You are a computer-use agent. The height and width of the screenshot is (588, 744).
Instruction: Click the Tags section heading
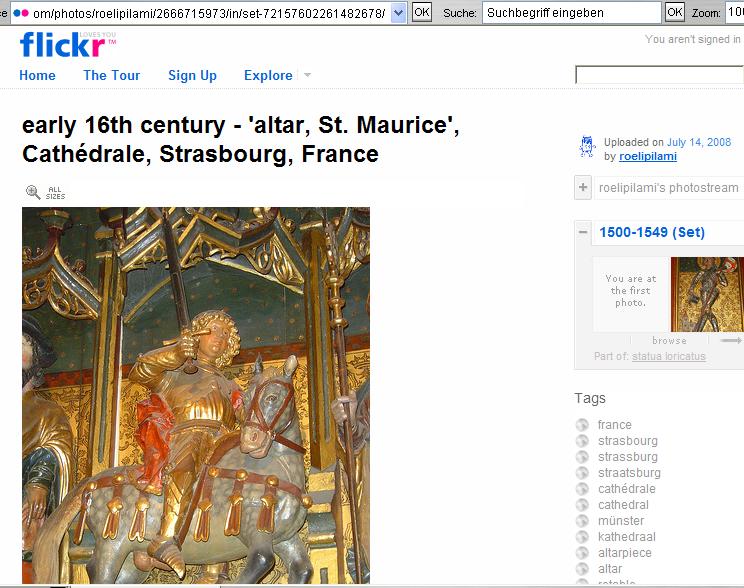(x=590, y=398)
